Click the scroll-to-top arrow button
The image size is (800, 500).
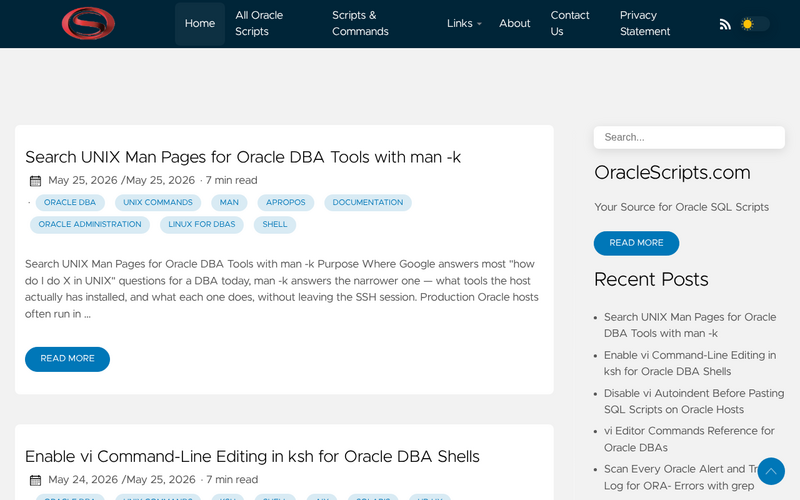point(771,471)
